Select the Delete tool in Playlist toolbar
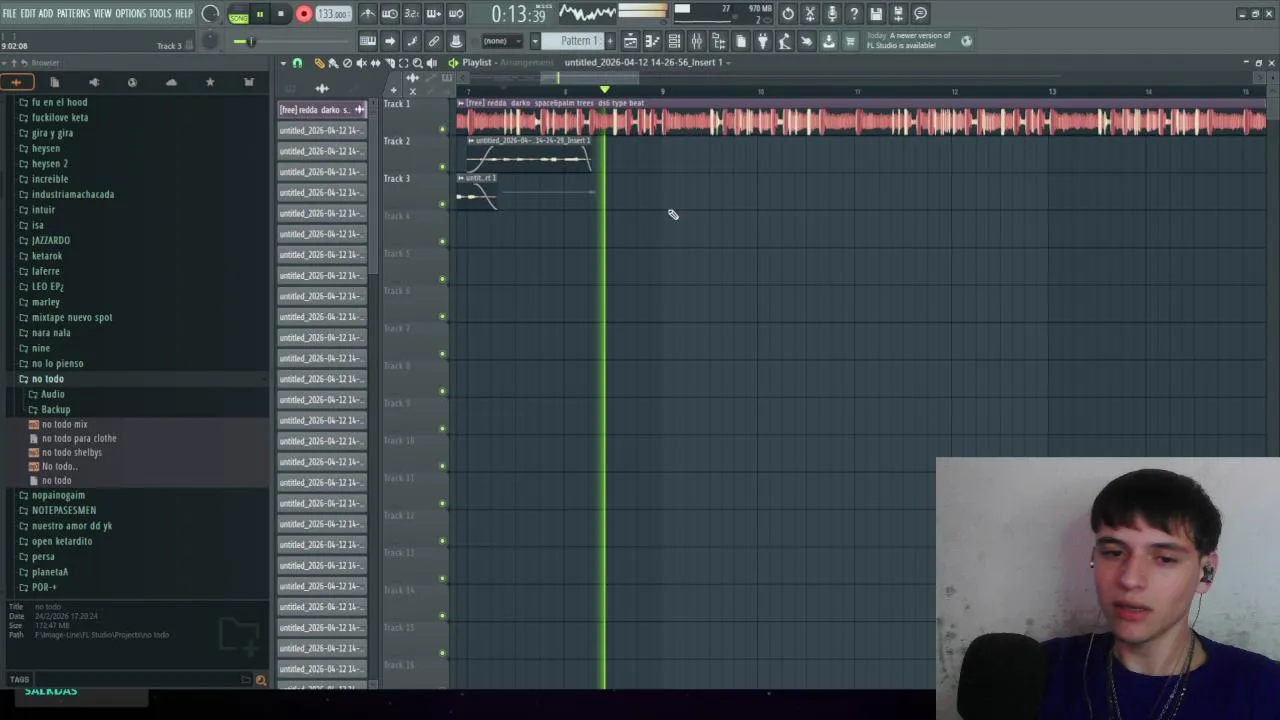 click(347, 63)
